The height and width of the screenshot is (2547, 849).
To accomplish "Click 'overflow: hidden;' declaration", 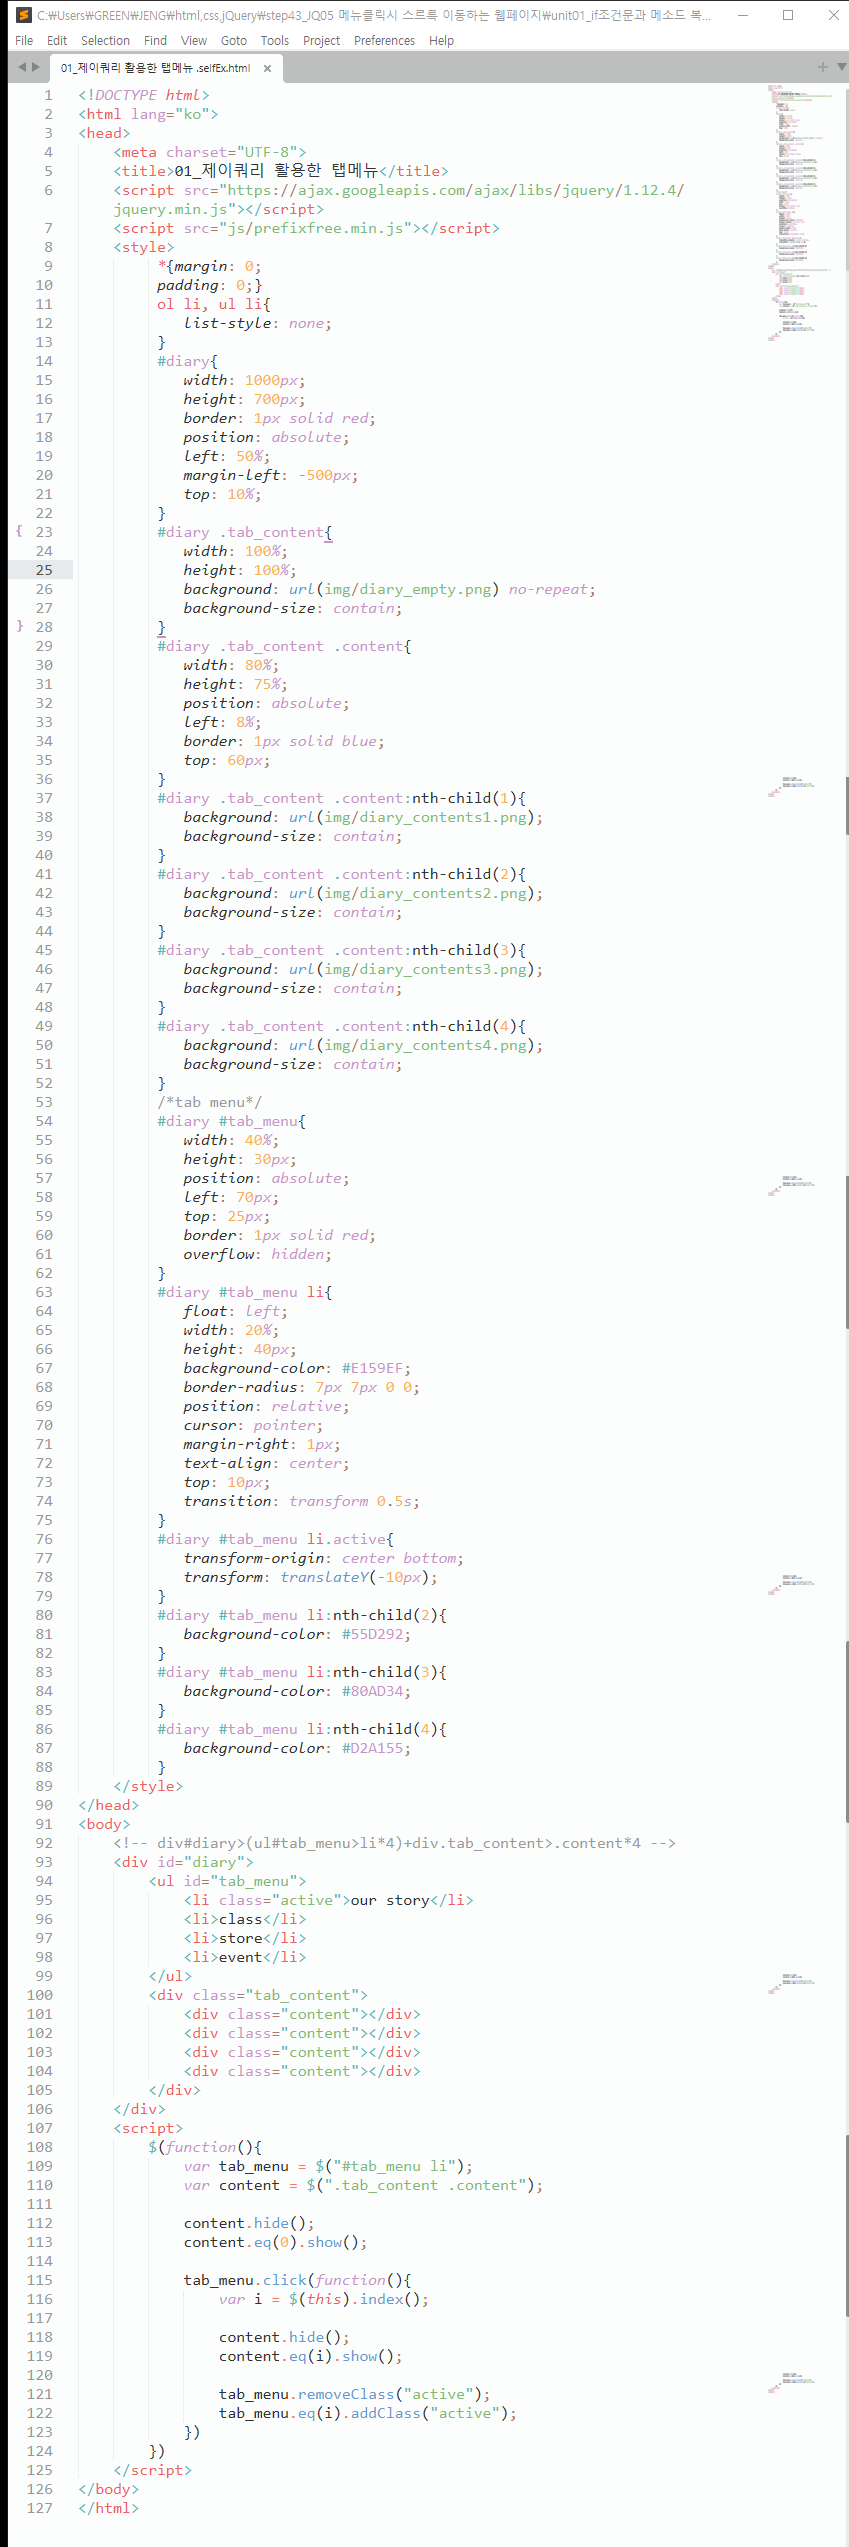I will (x=257, y=1254).
